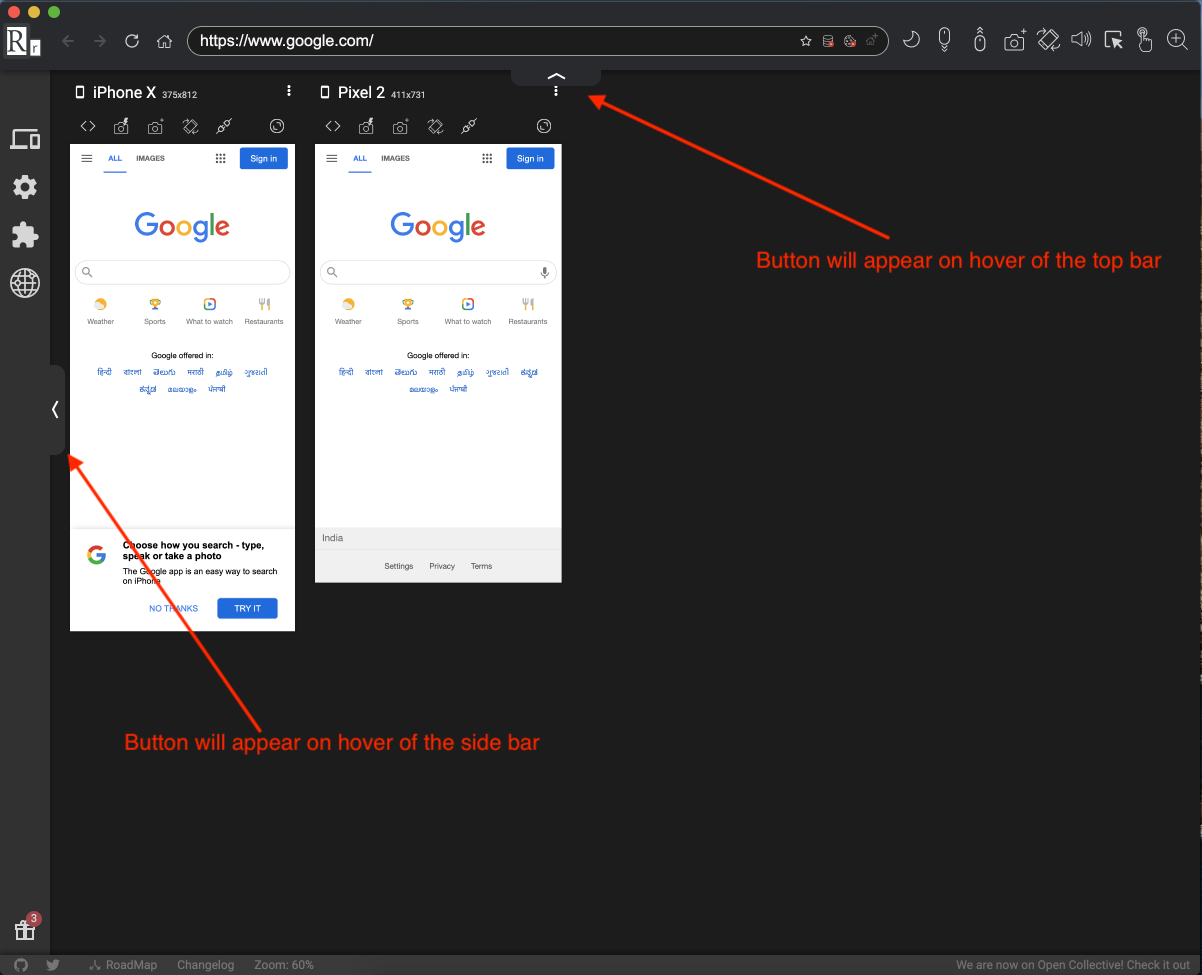Open Google apps grid in Pixel 2 preview
This screenshot has width=1202, height=975.
(x=487, y=158)
